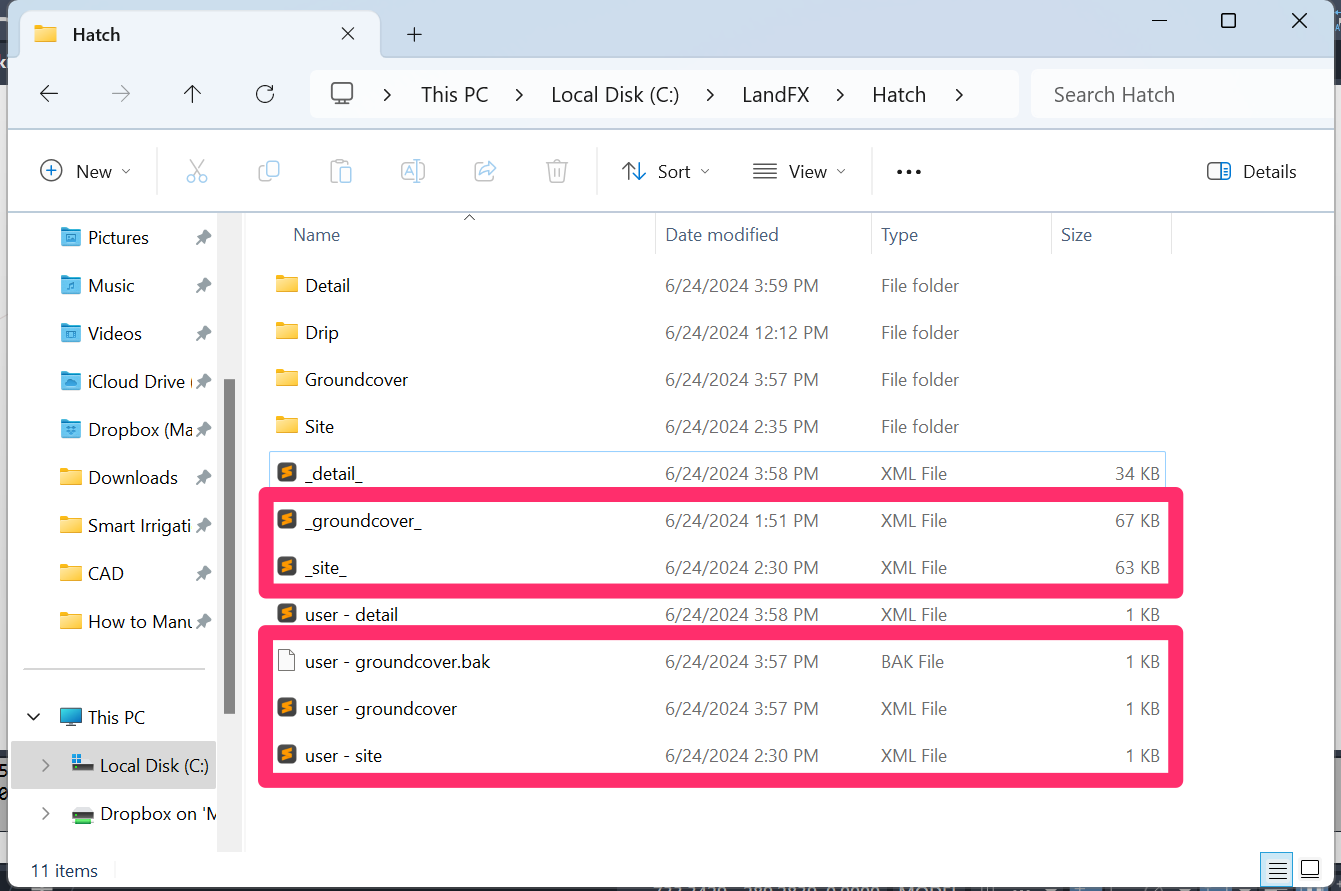Open the Sort dropdown menu

[666, 171]
